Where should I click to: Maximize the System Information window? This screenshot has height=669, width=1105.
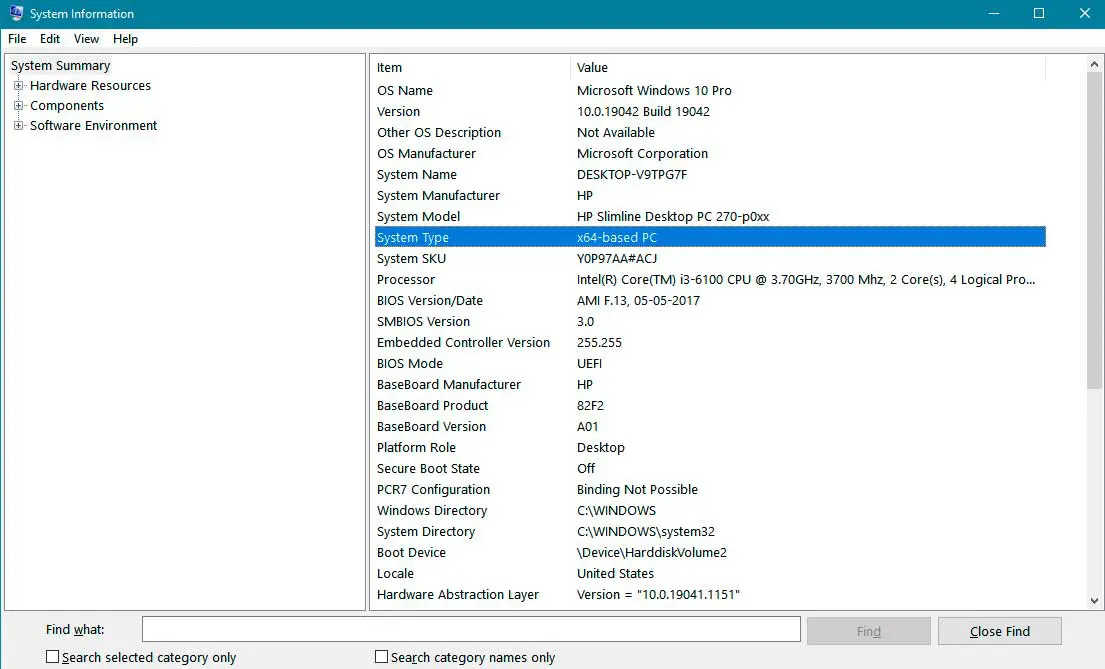point(1038,13)
